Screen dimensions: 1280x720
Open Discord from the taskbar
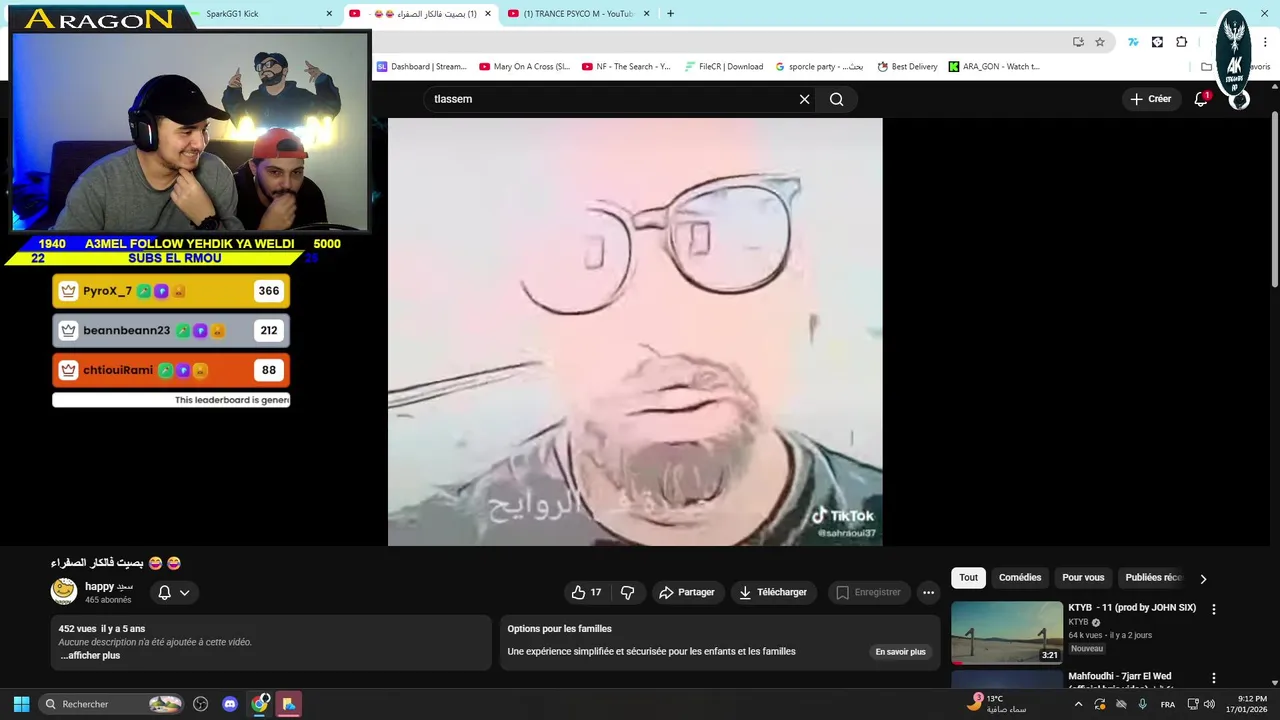coord(230,704)
